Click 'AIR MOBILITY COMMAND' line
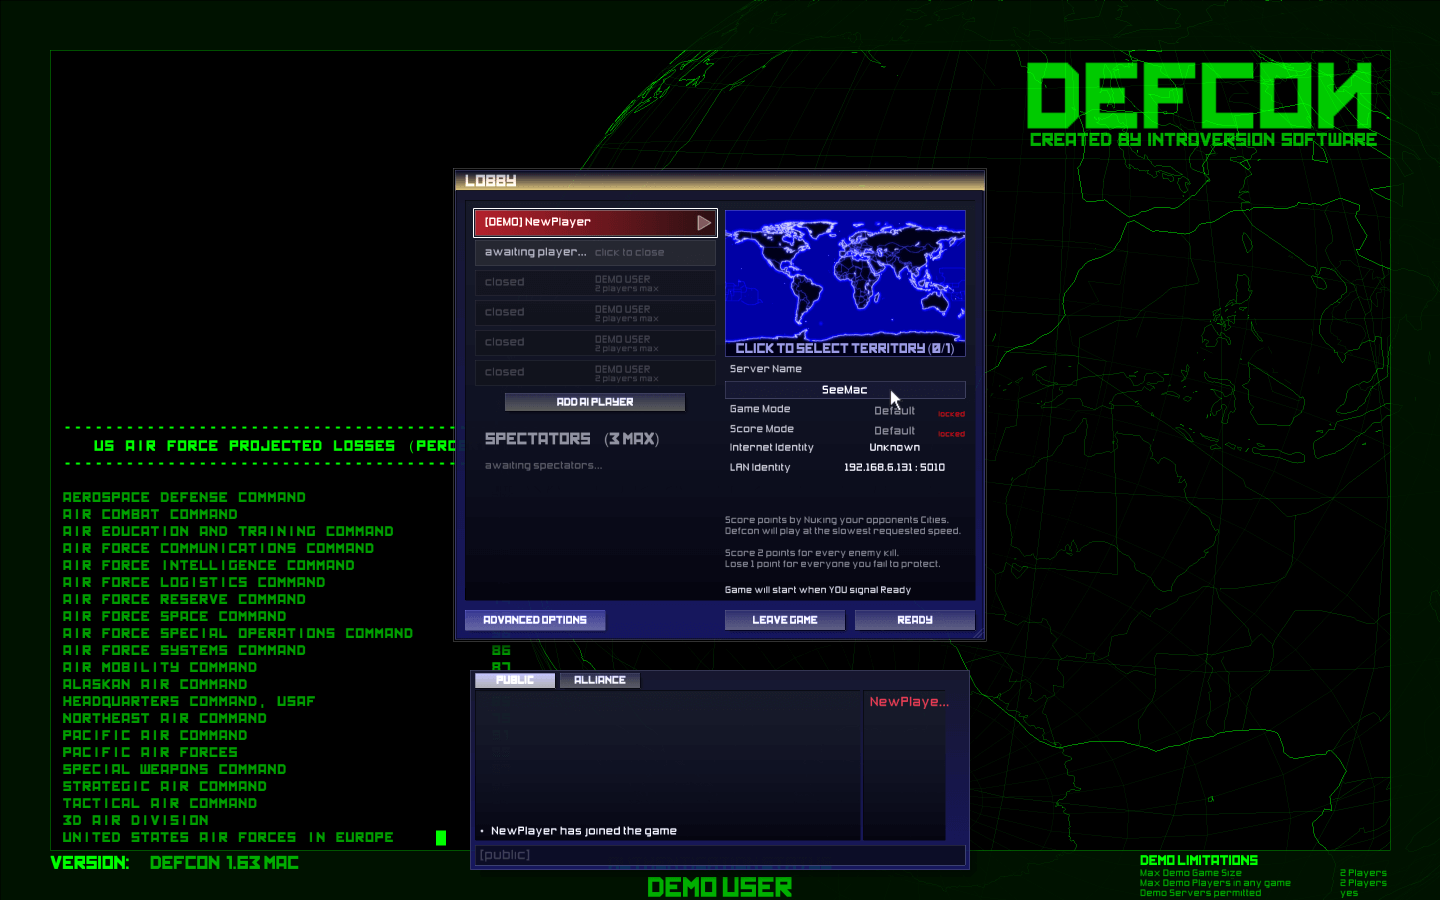The height and width of the screenshot is (900, 1440). coord(160,667)
